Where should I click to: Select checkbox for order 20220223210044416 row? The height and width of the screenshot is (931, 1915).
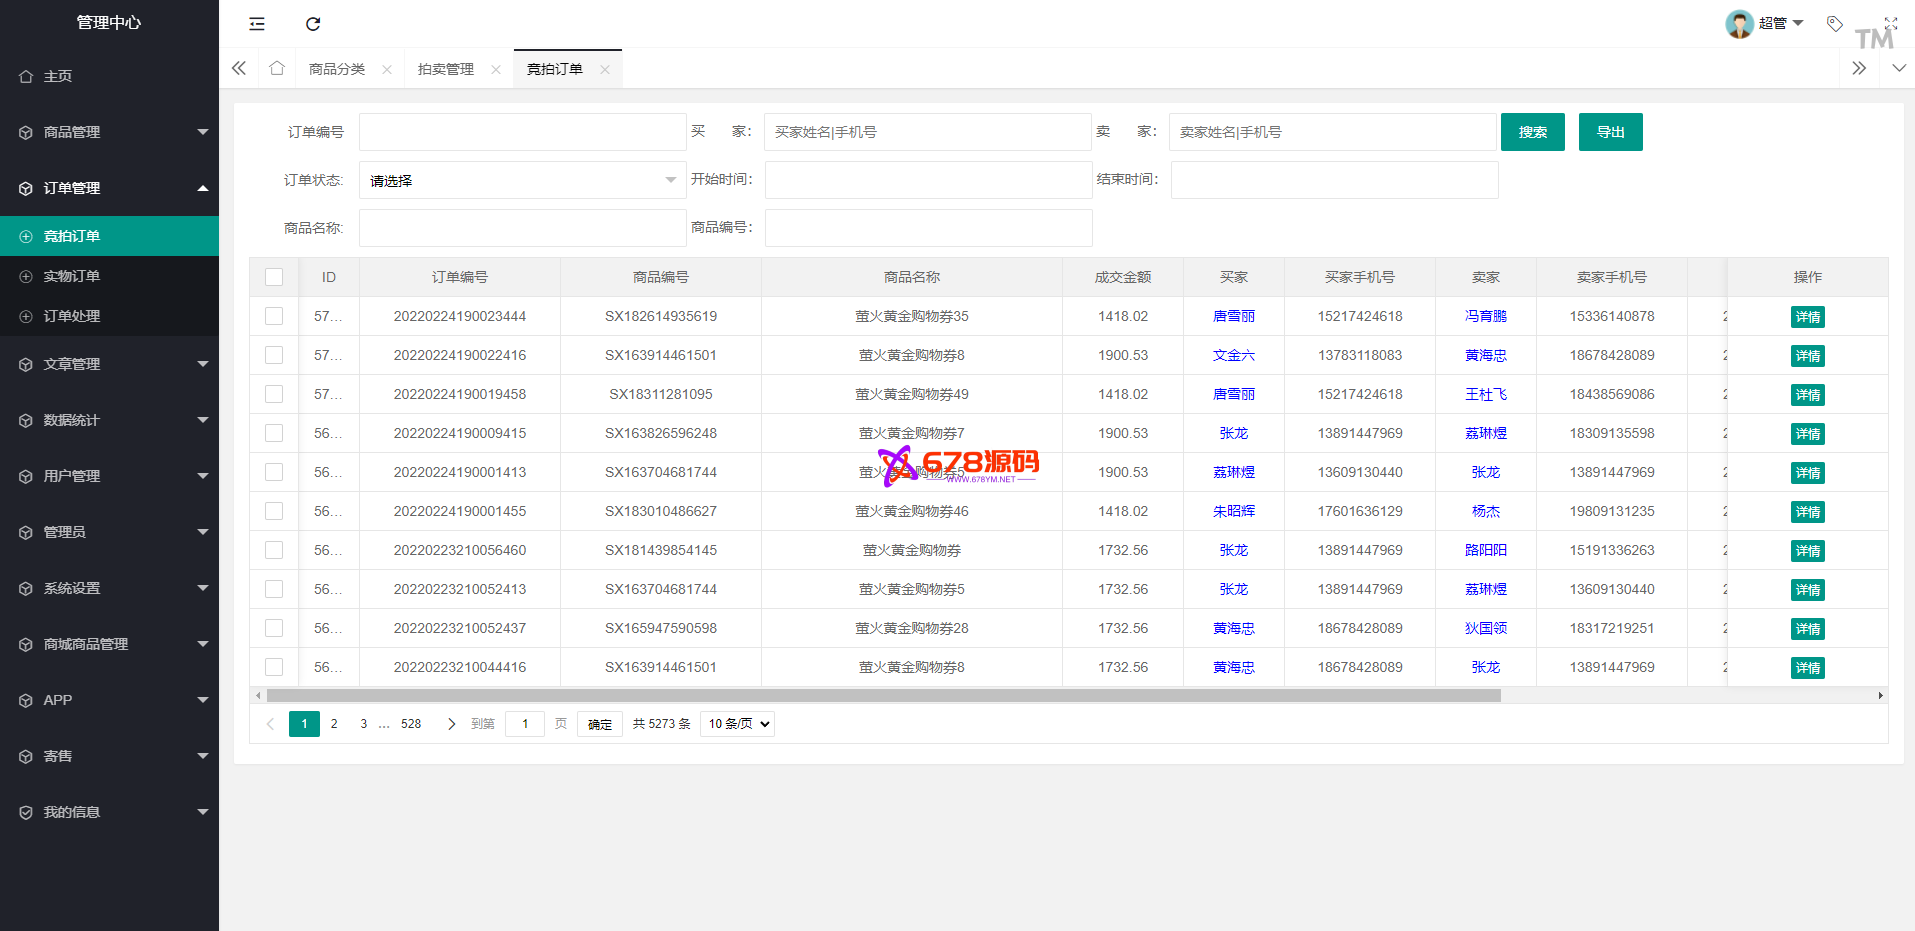pyautogui.click(x=274, y=667)
